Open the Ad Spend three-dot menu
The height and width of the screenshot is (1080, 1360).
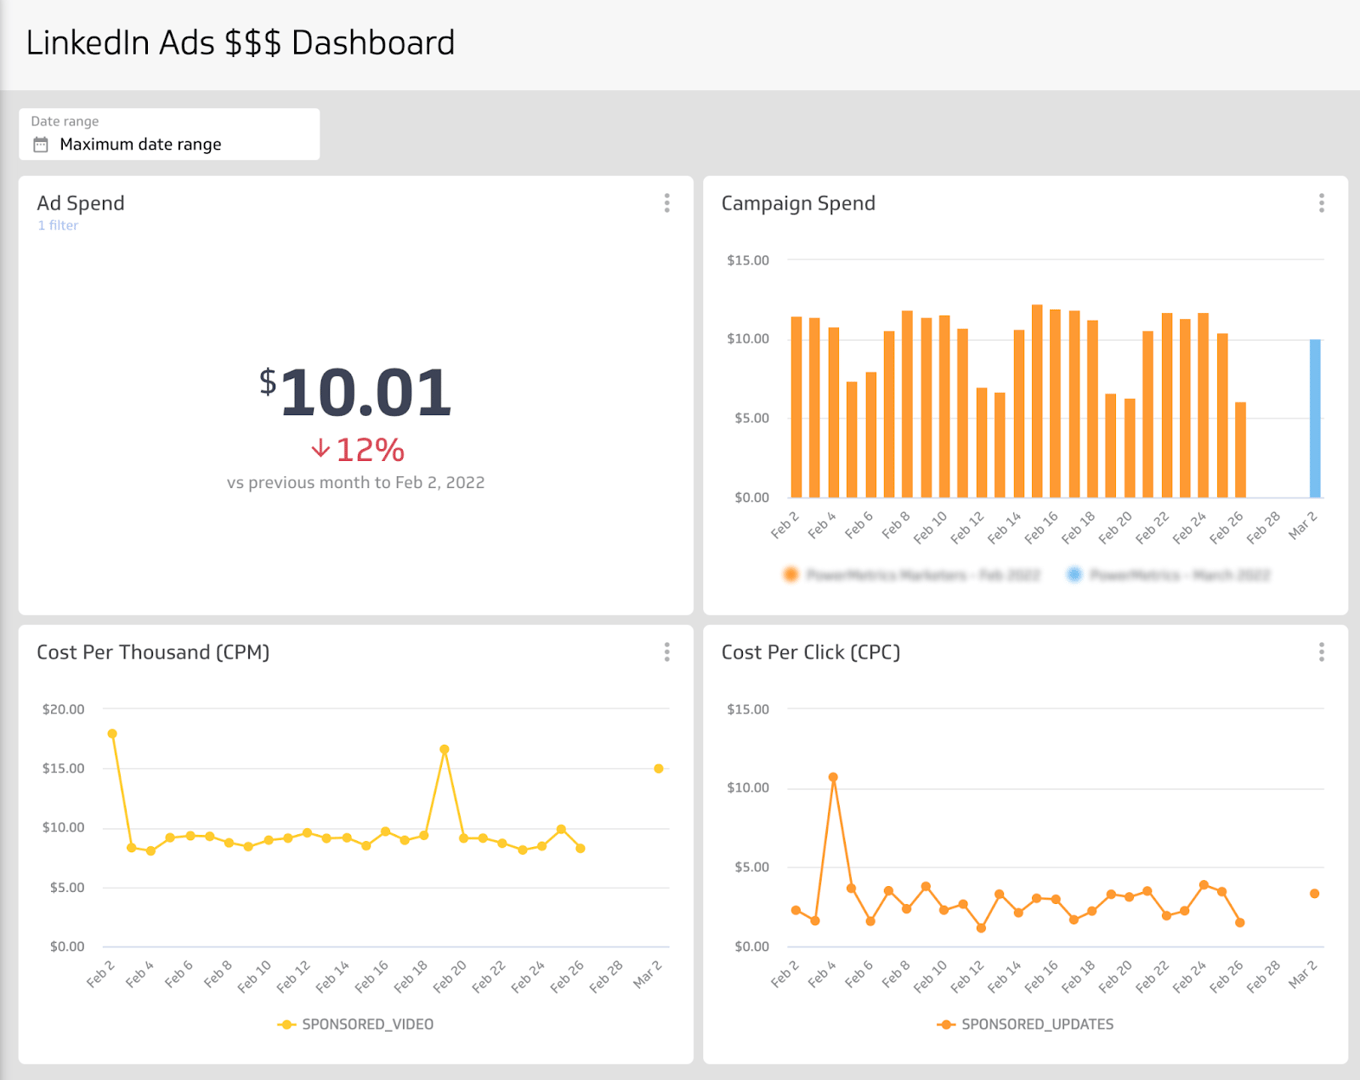667,204
